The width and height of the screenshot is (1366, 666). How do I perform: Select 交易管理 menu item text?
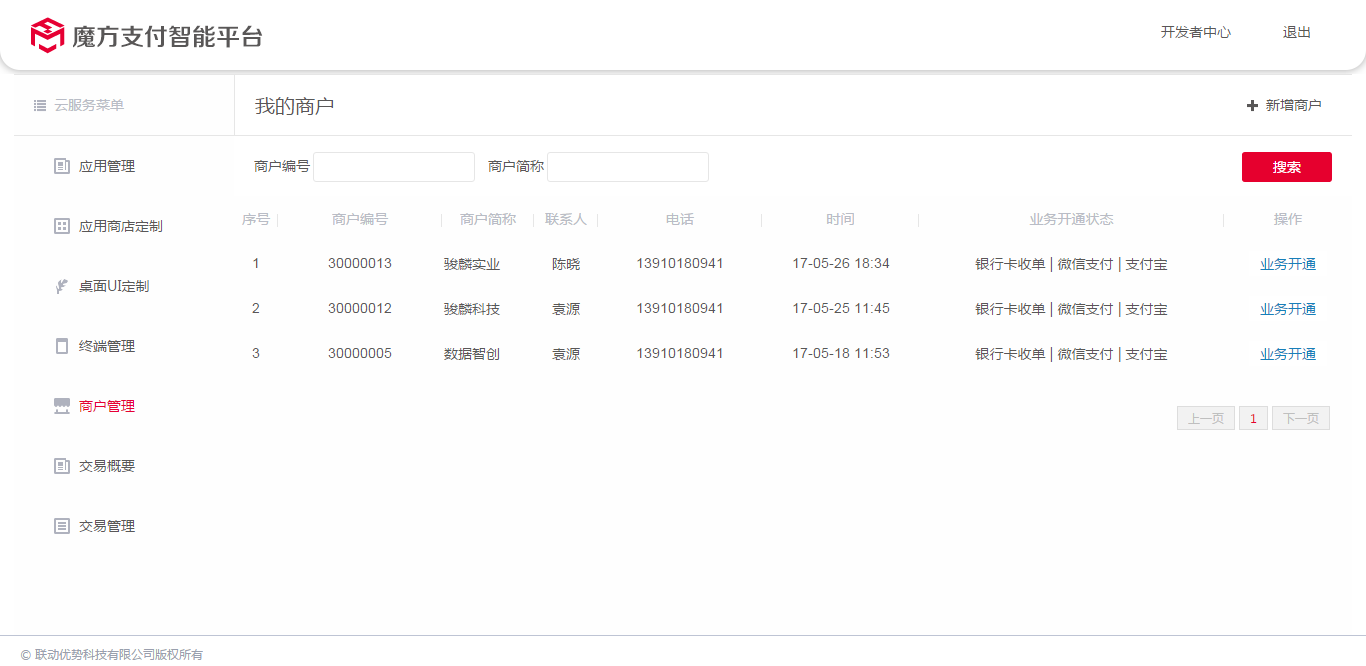point(107,526)
